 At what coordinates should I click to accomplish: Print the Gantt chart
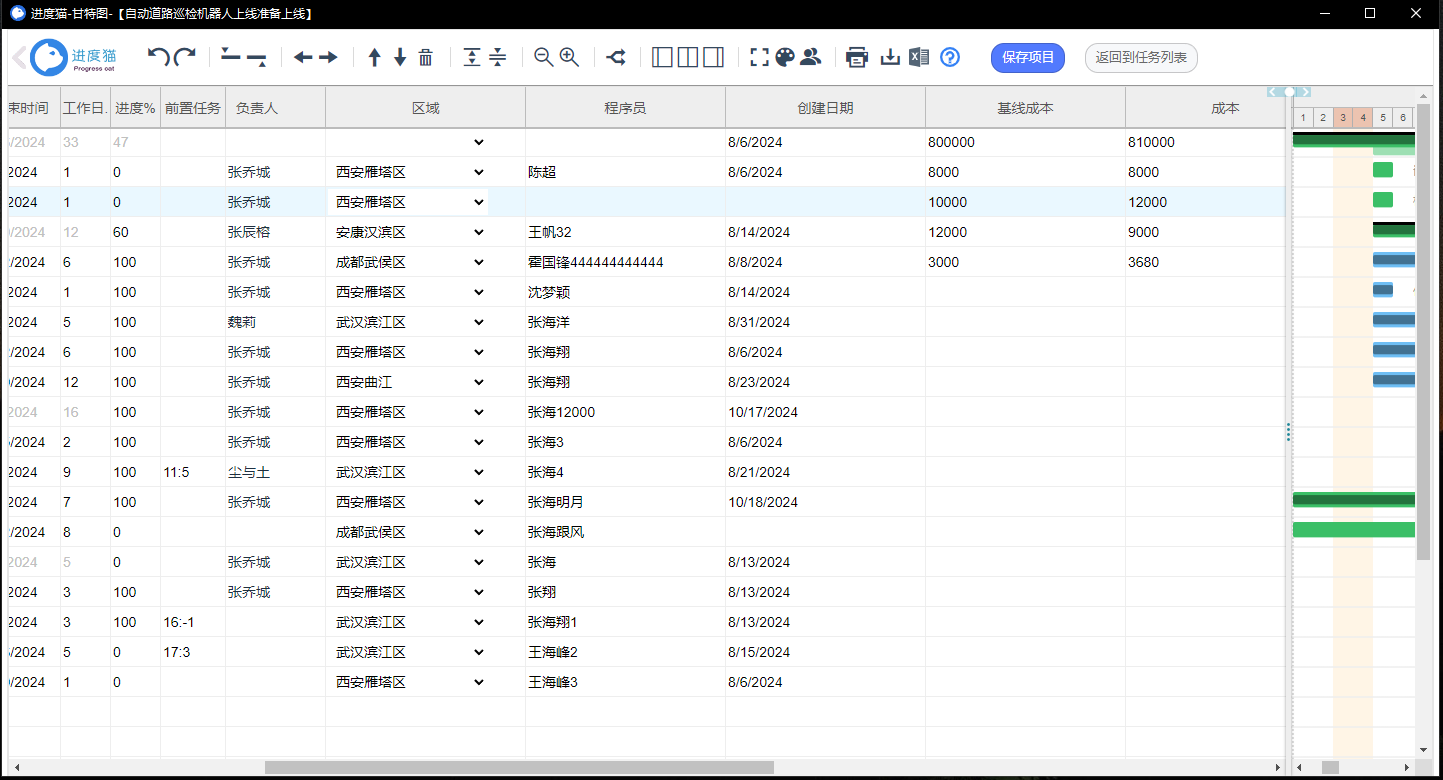click(857, 58)
